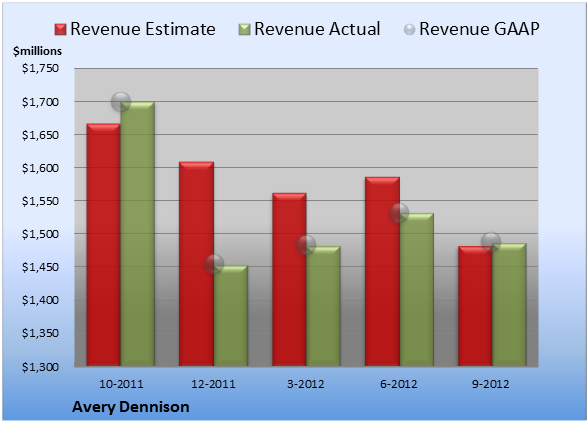
Task: Select the red estimate bar for 10-2011
Action: pos(104,245)
